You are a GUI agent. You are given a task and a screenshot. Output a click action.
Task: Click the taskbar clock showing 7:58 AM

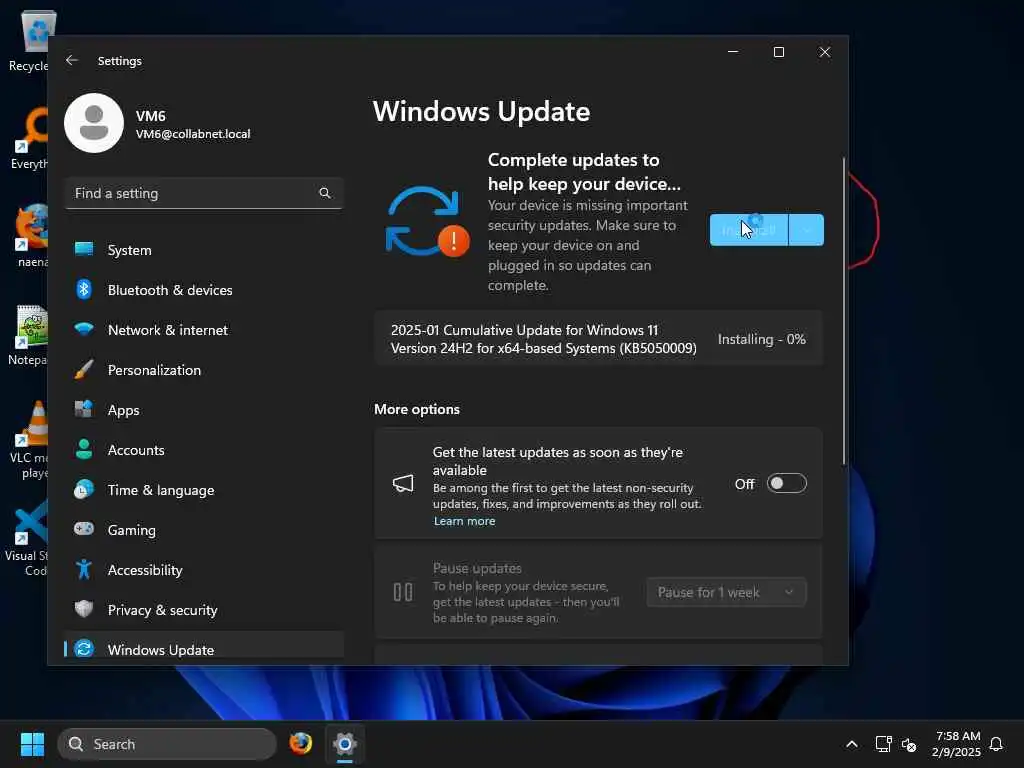[957, 744]
